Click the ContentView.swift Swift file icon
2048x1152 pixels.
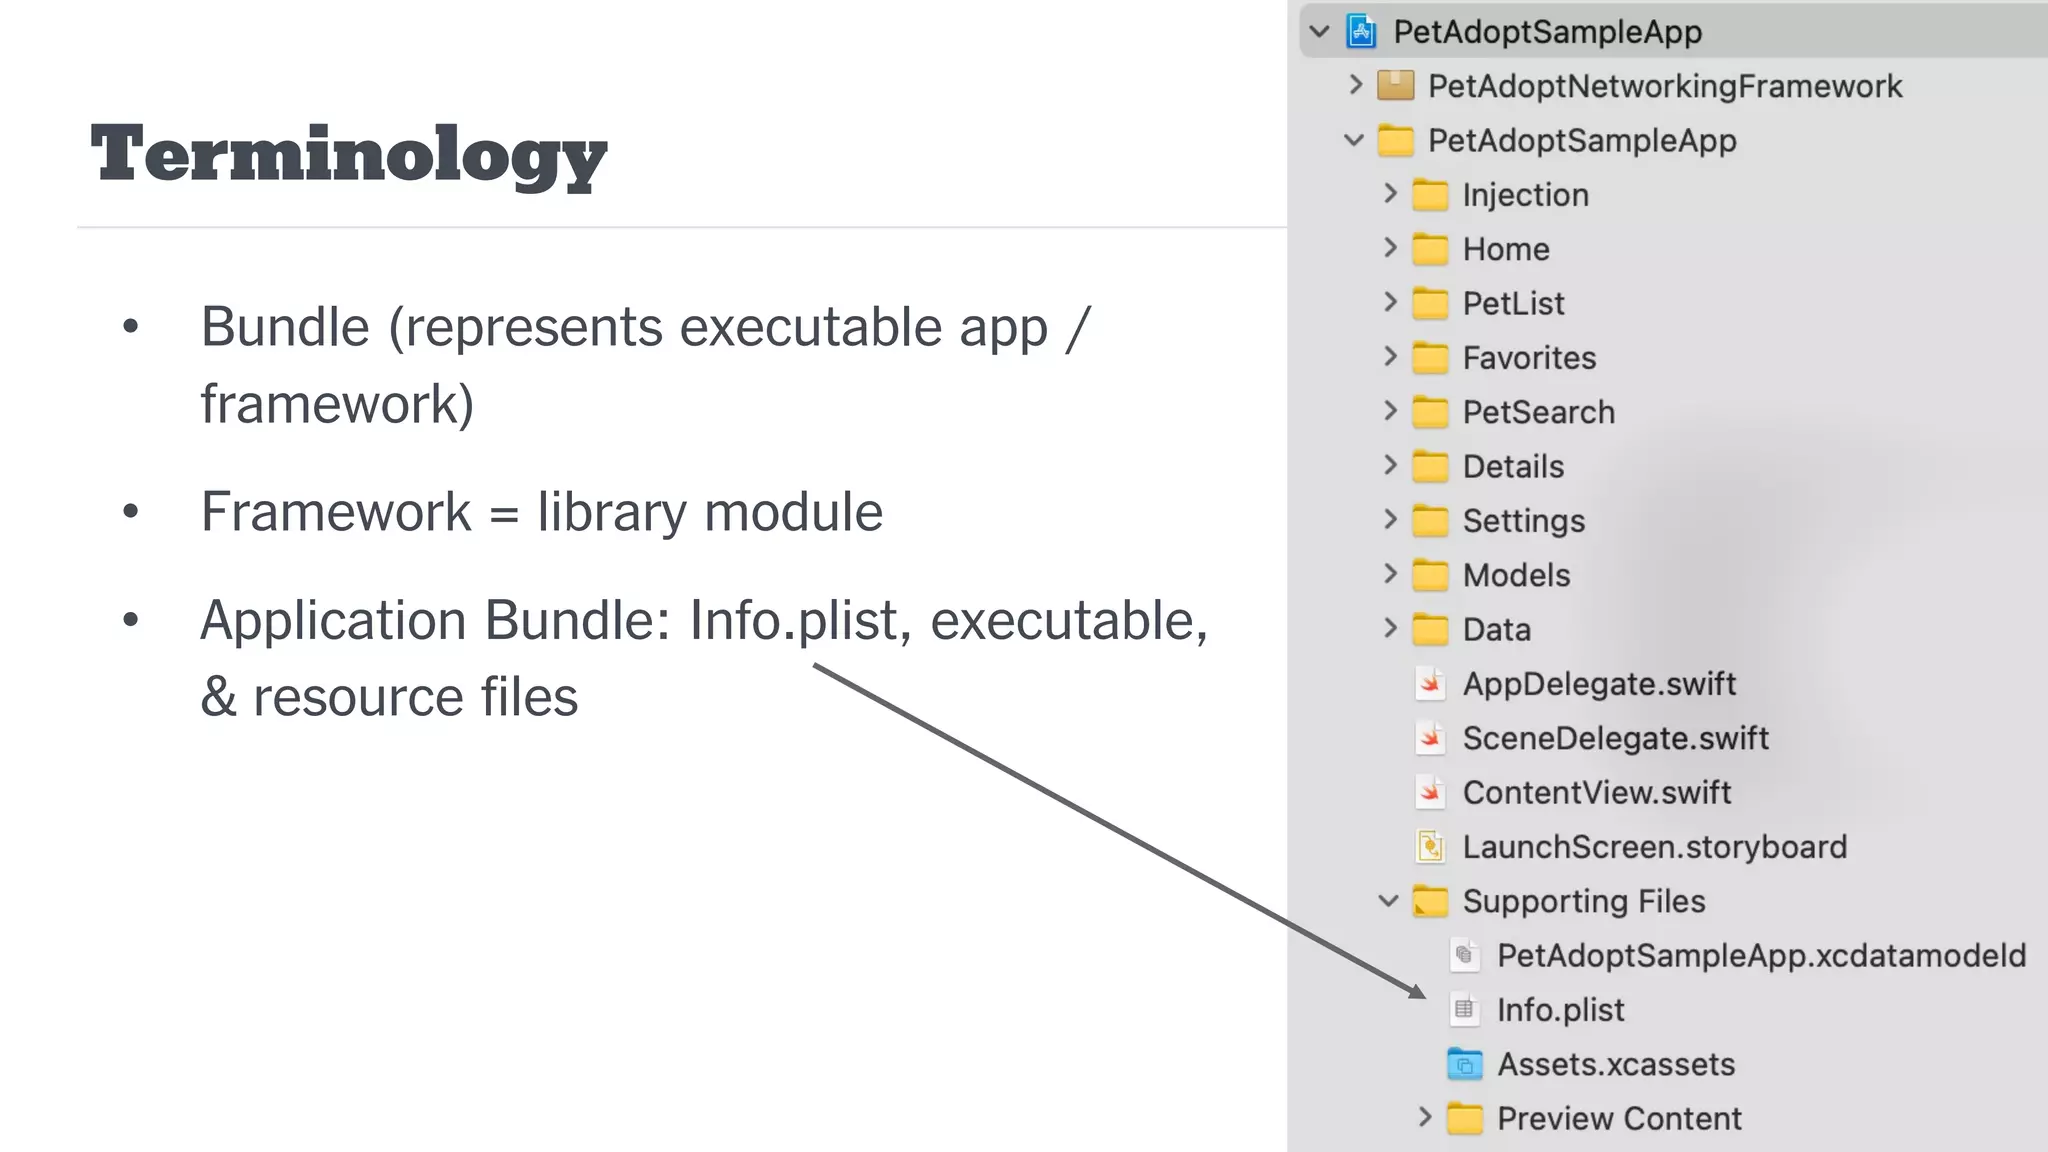[x=1431, y=792]
